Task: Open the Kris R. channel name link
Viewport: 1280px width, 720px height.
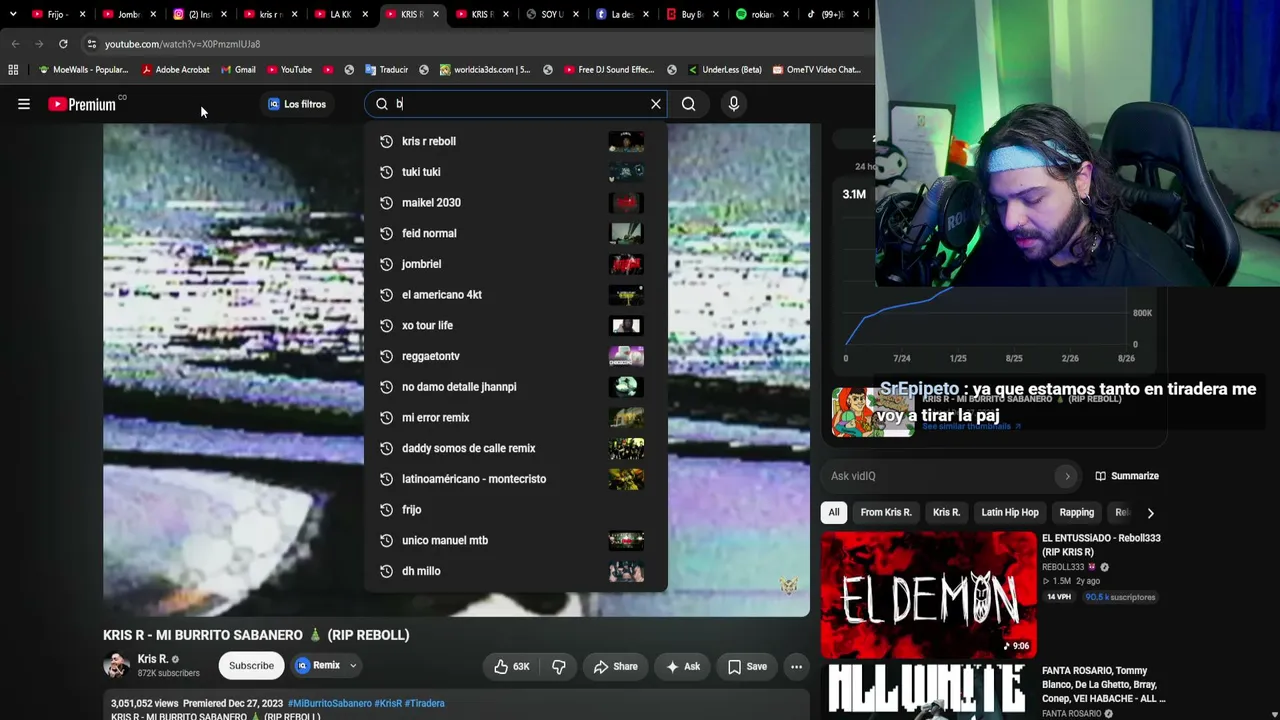Action: (153, 659)
